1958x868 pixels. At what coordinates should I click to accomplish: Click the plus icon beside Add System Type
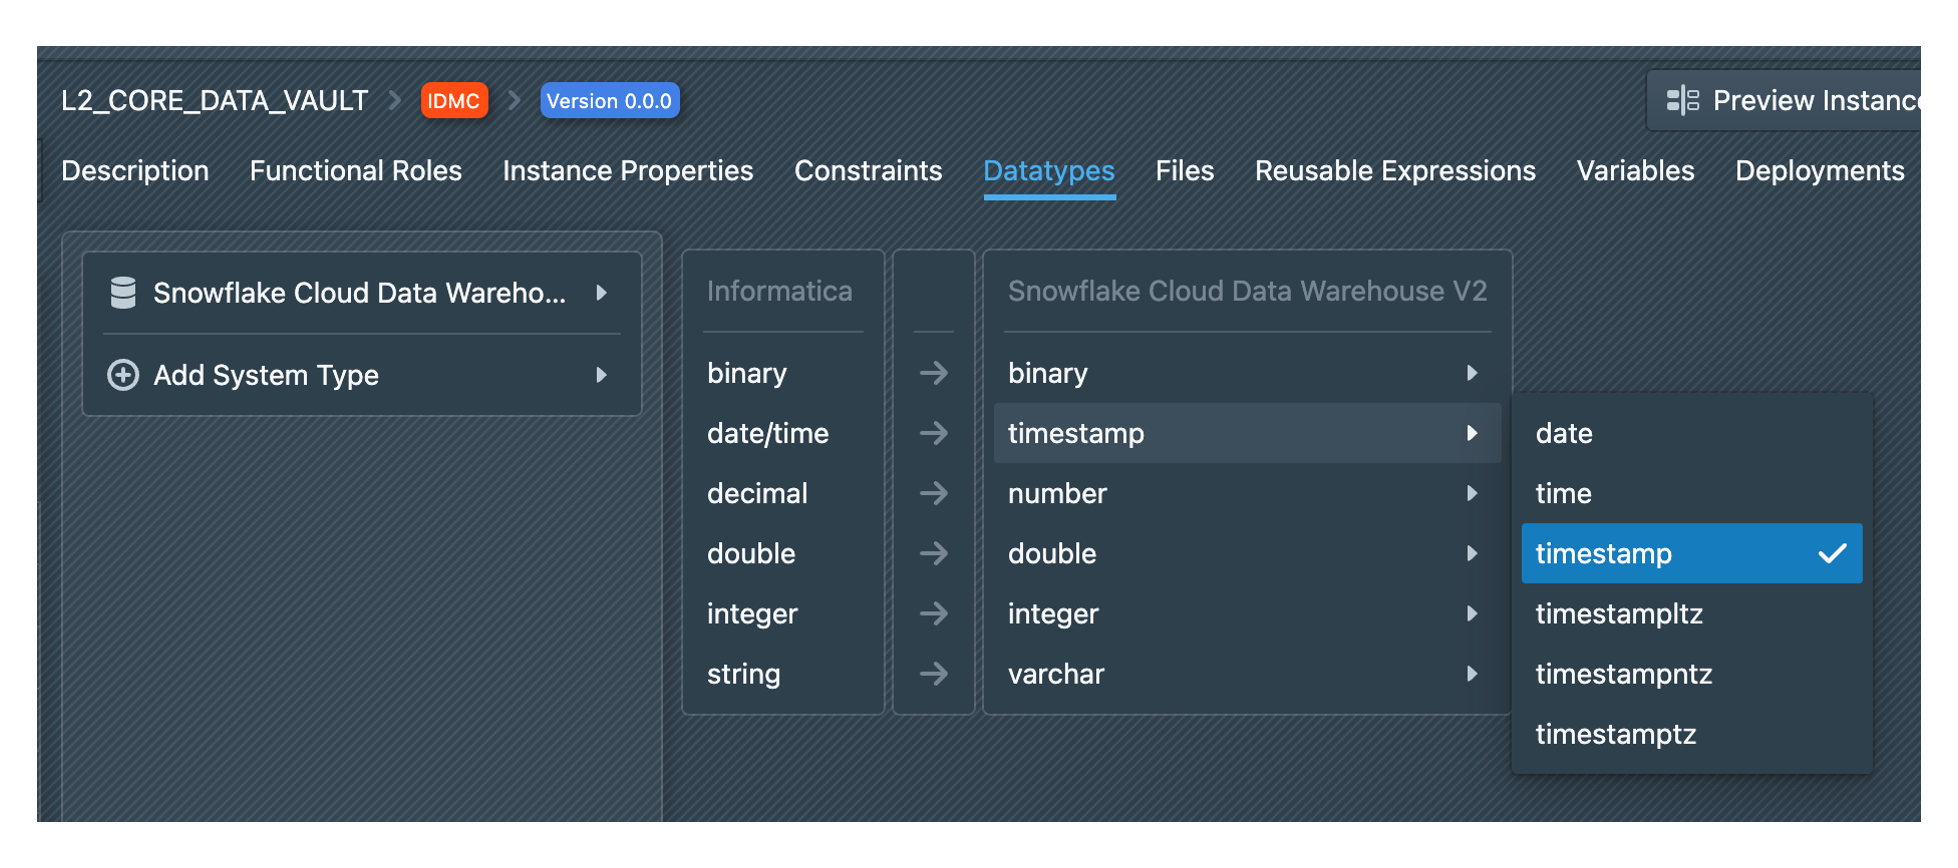coord(123,375)
